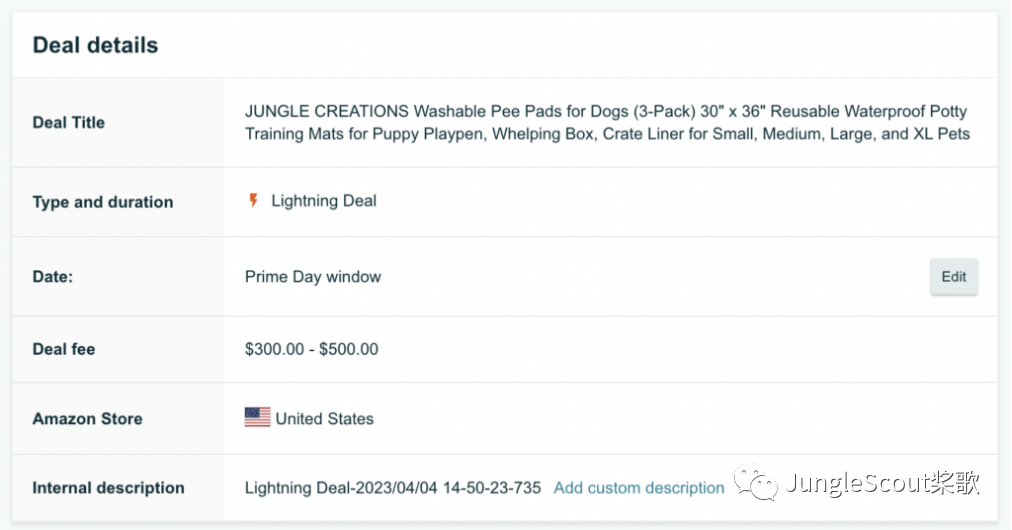Click the WeChat logo watermark icon
Viewport: 1012px width, 530px height.
[x=755, y=484]
